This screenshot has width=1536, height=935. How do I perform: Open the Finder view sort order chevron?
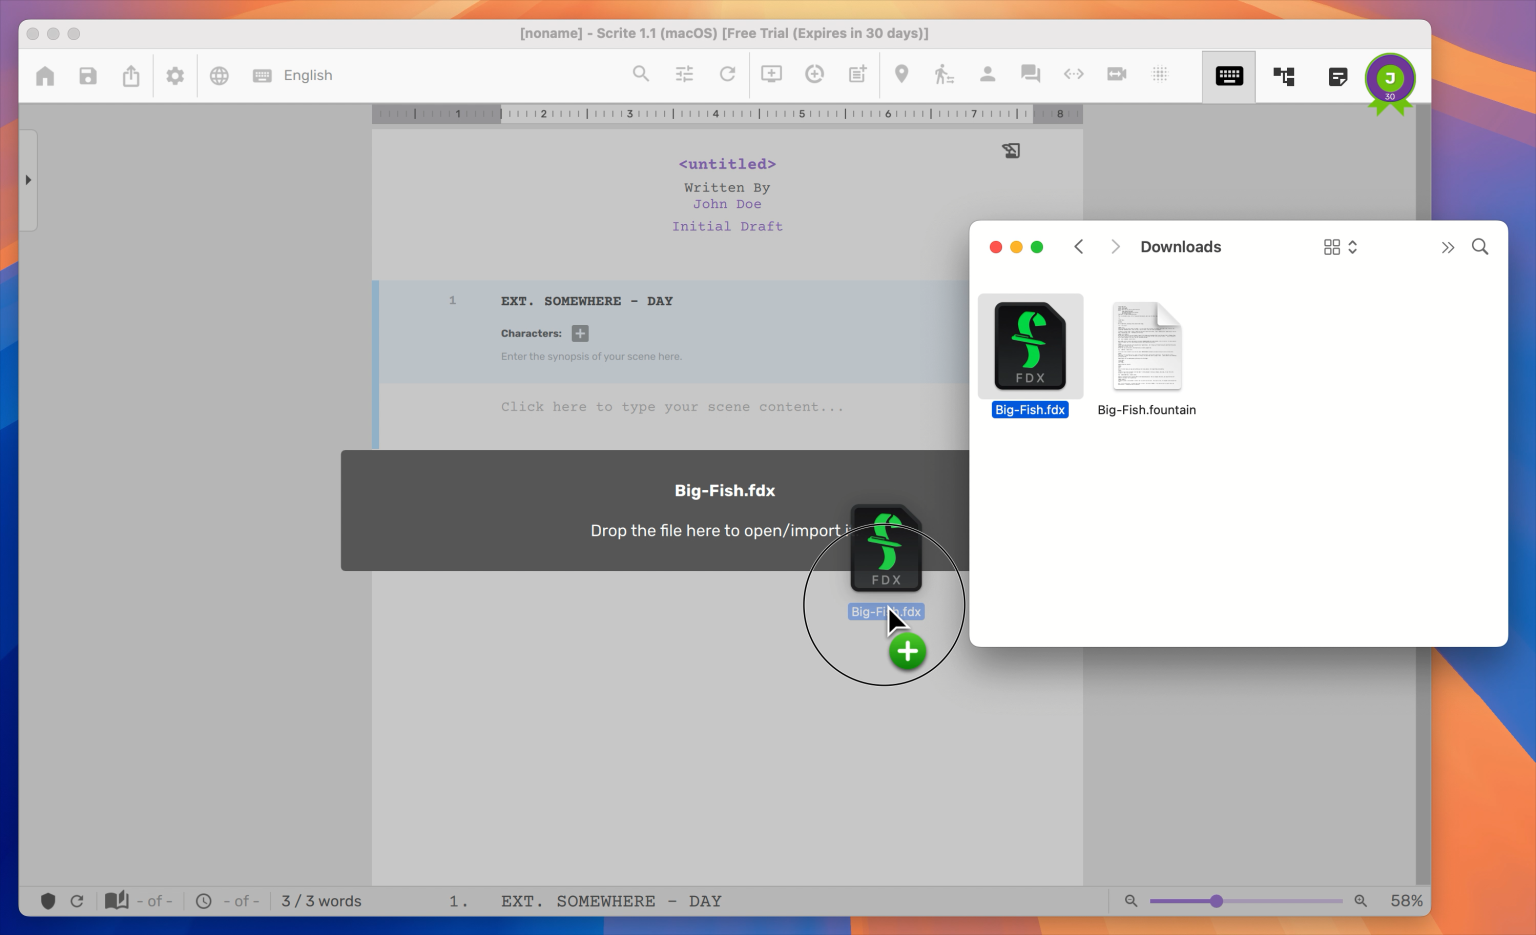coord(1354,246)
